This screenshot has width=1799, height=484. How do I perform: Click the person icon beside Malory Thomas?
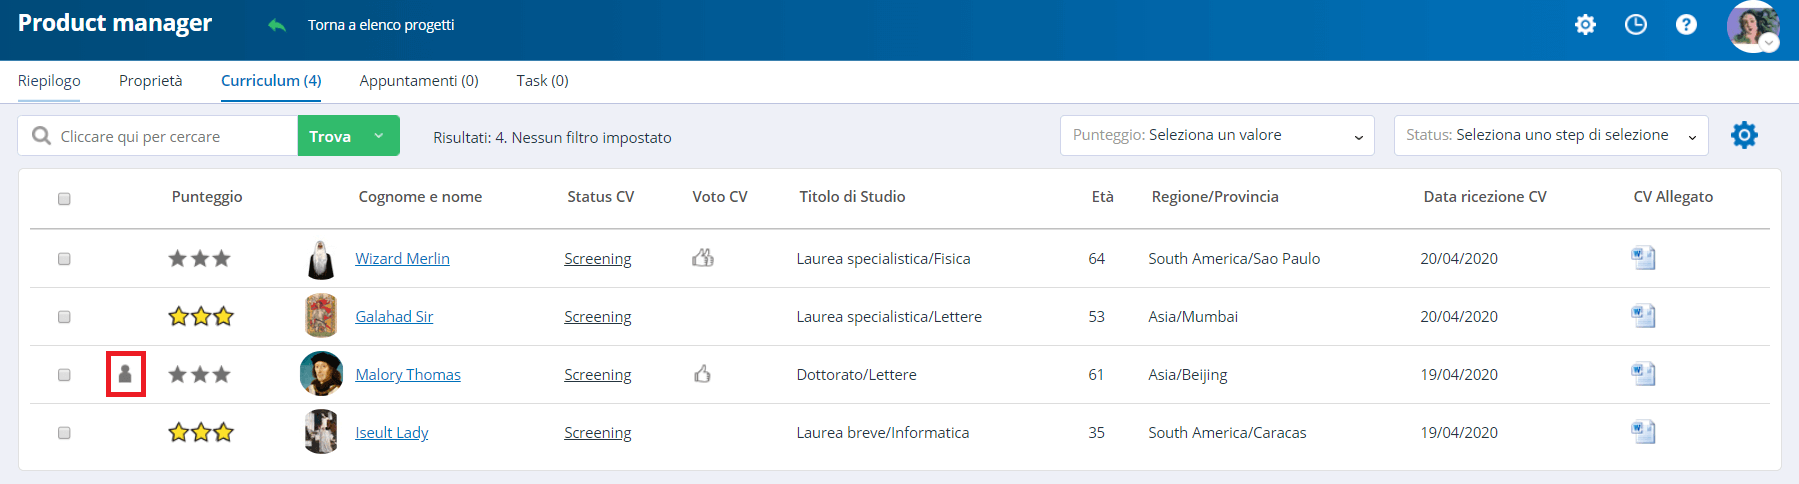click(x=125, y=374)
